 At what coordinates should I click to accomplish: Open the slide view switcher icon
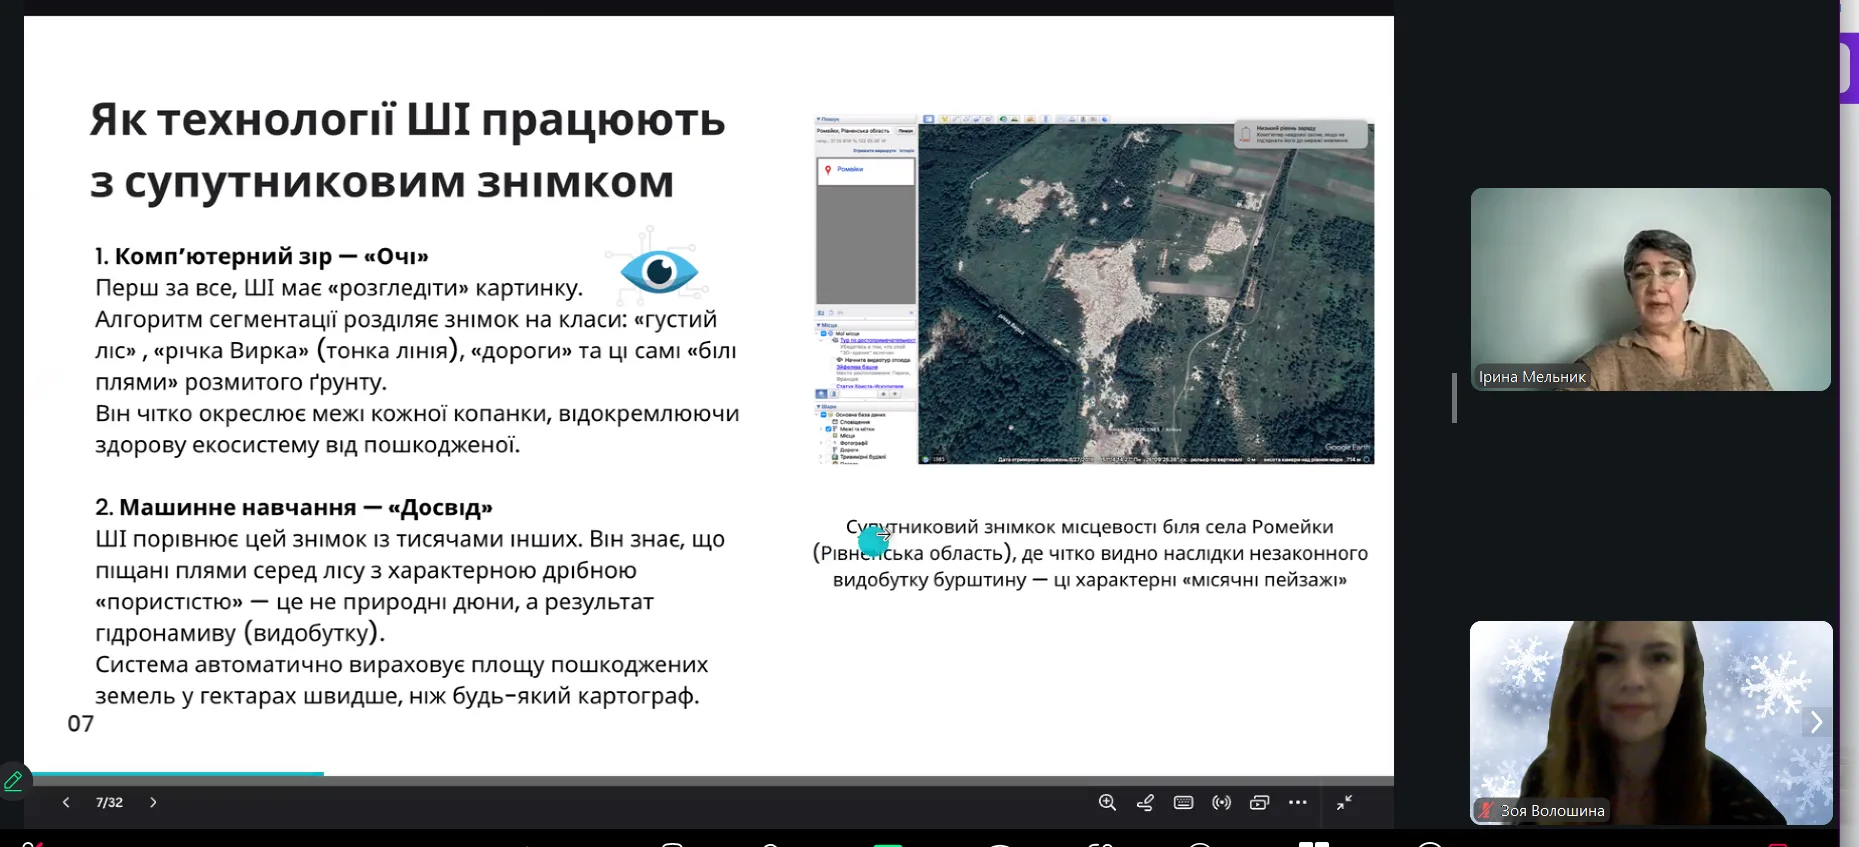pyautogui.click(x=1259, y=802)
